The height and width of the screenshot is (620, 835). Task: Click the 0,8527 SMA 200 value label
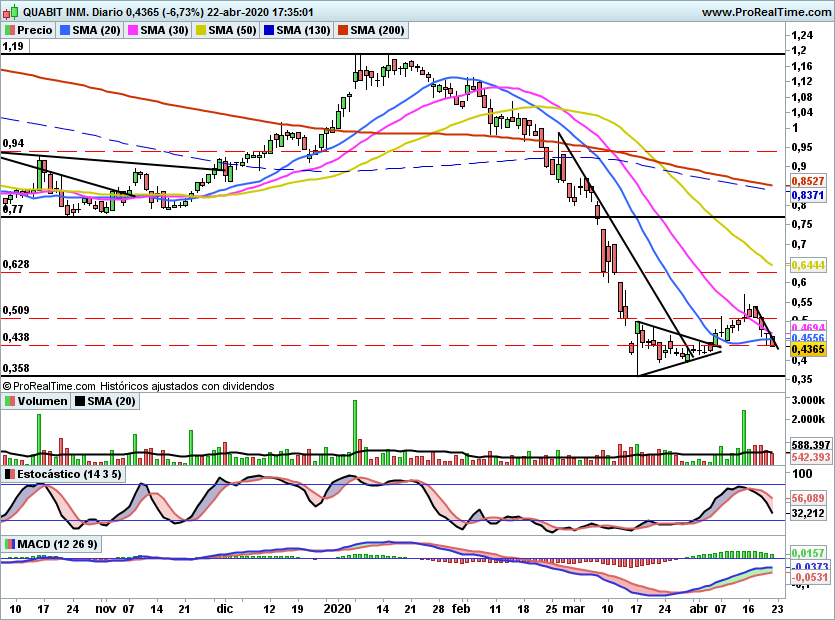(x=808, y=181)
